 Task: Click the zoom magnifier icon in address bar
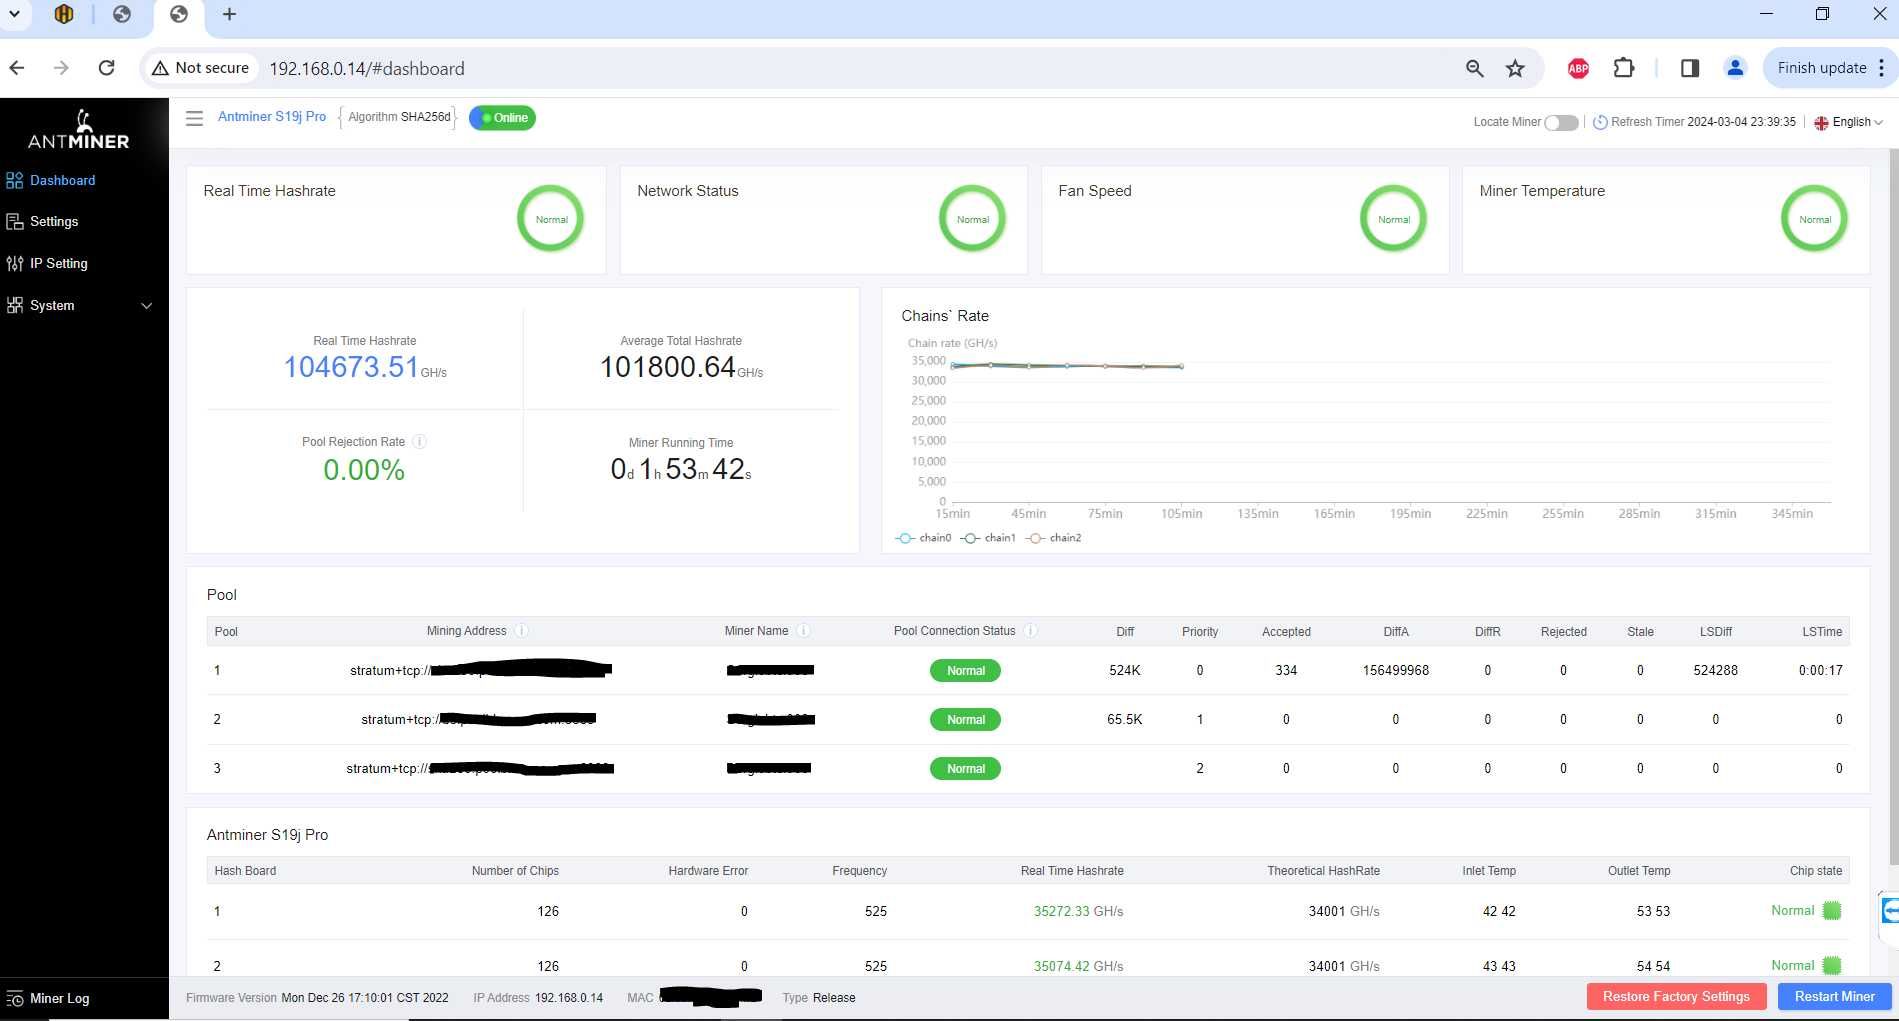(1474, 68)
